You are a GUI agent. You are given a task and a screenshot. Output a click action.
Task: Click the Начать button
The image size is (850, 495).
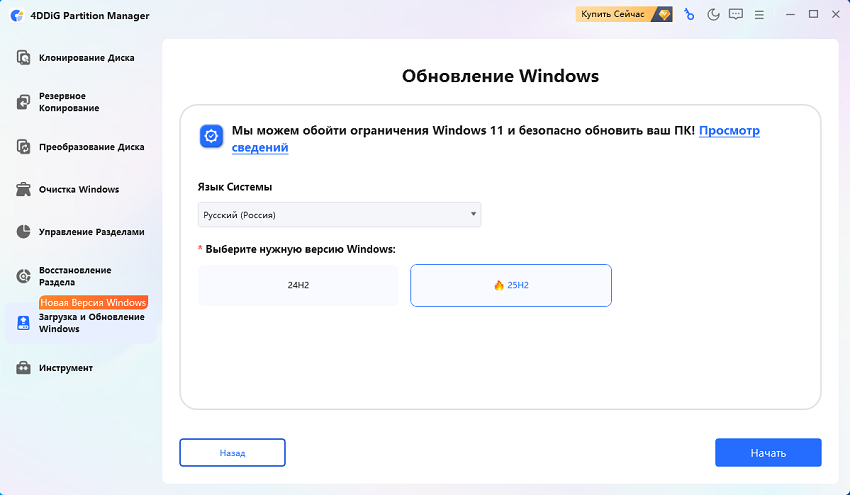tap(768, 452)
